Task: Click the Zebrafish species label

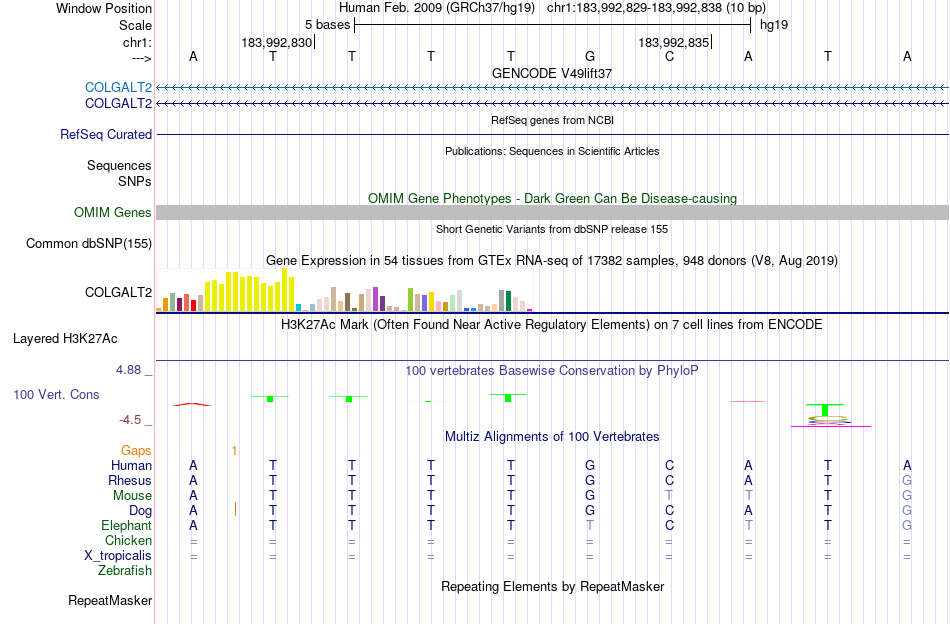Action: pyautogui.click(x=125, y=571)
